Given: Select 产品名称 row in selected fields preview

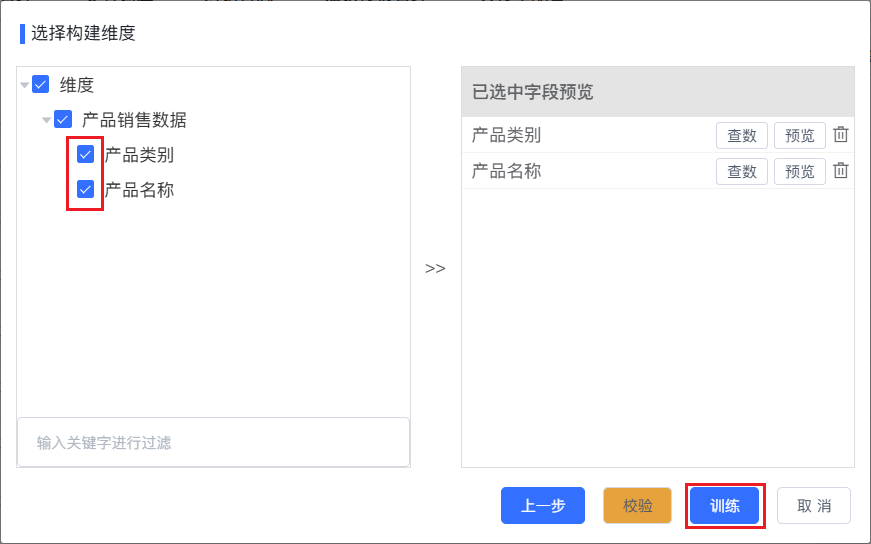Looking at the screenshot, I should click(x=658, y=171).
